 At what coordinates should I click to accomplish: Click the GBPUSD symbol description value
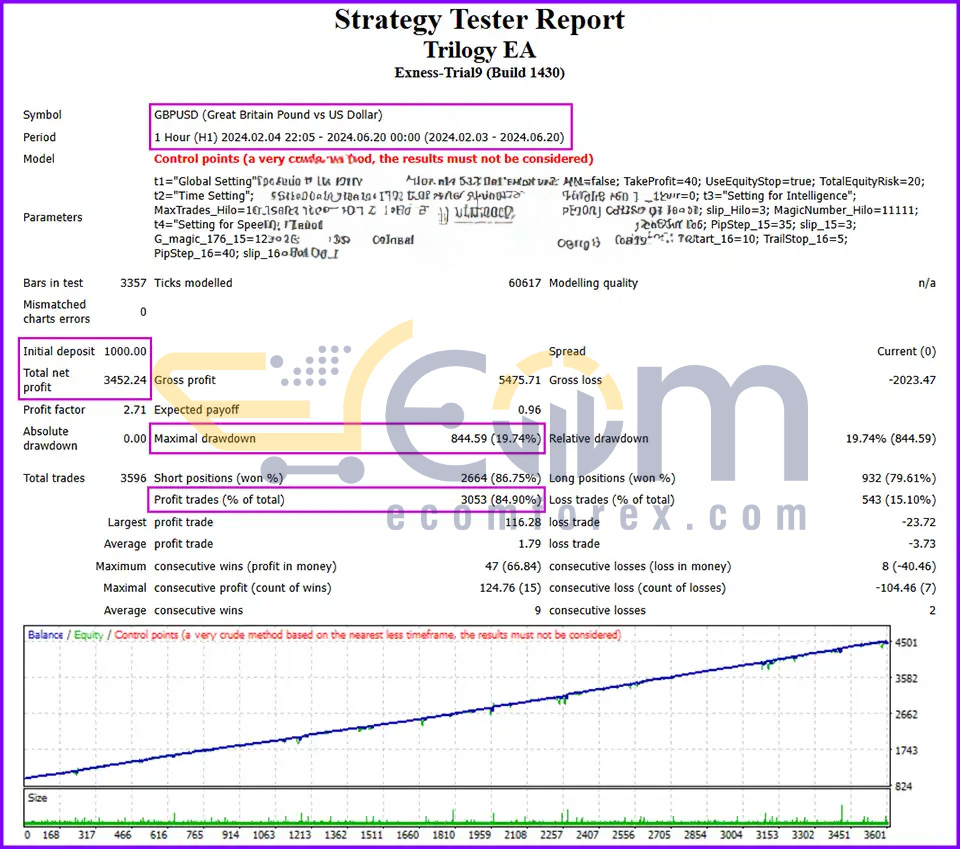pos(268,115)
